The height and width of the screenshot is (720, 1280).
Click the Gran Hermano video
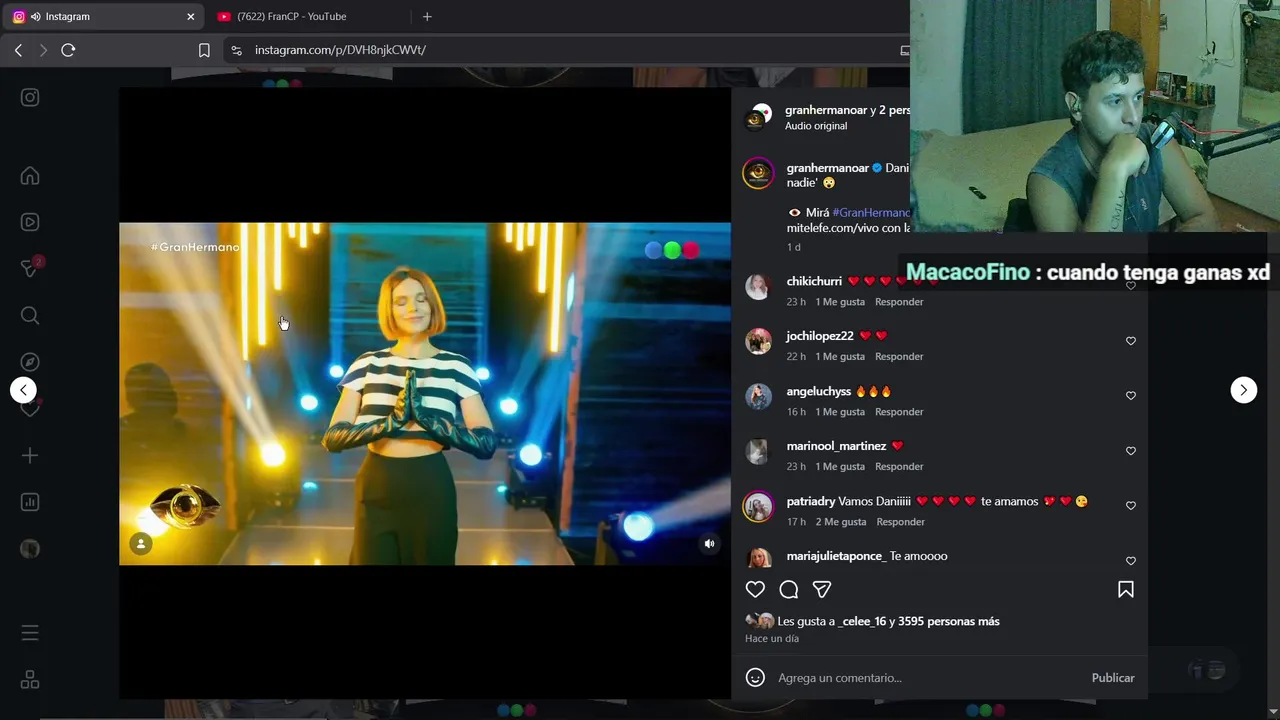pyautogui.click(x=425, y=393)
